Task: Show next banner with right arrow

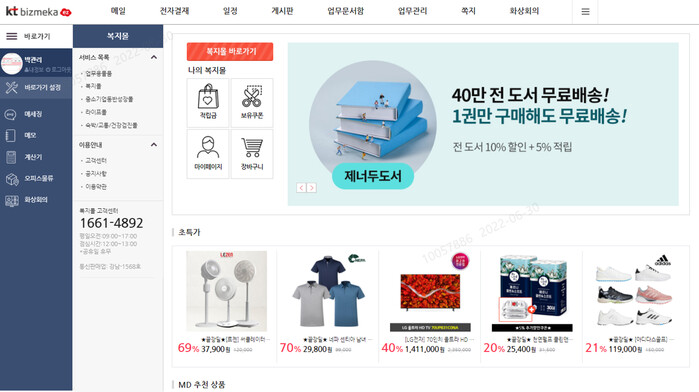Action: [x=312, y=188]
